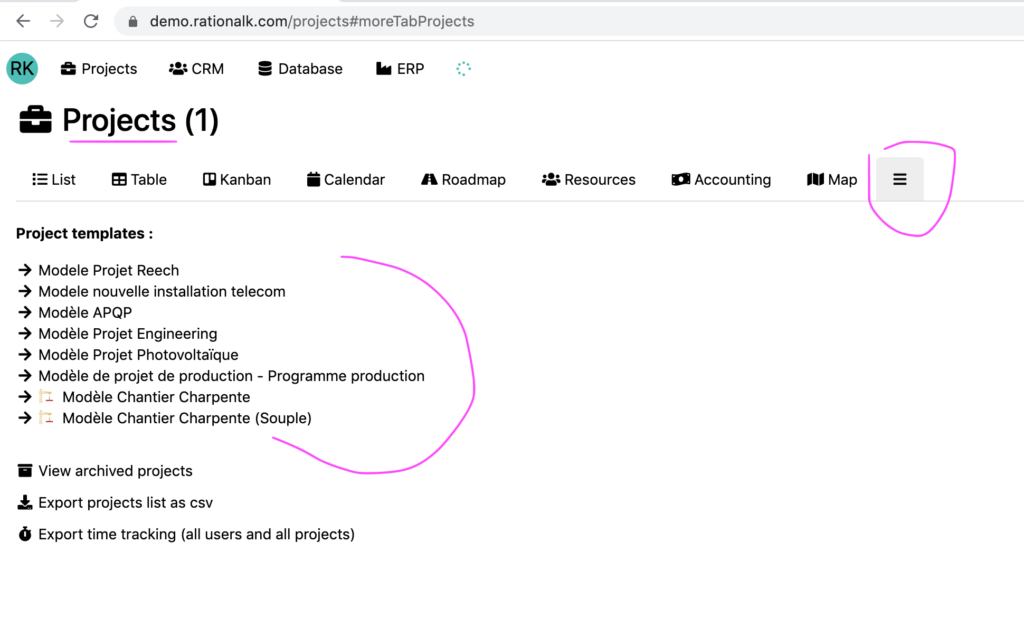
Task: Click the browser forward arrow
Action: pos(57,21)
